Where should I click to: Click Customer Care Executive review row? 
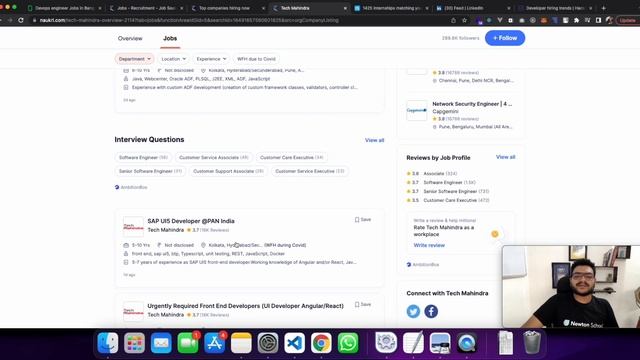(448, 200)
